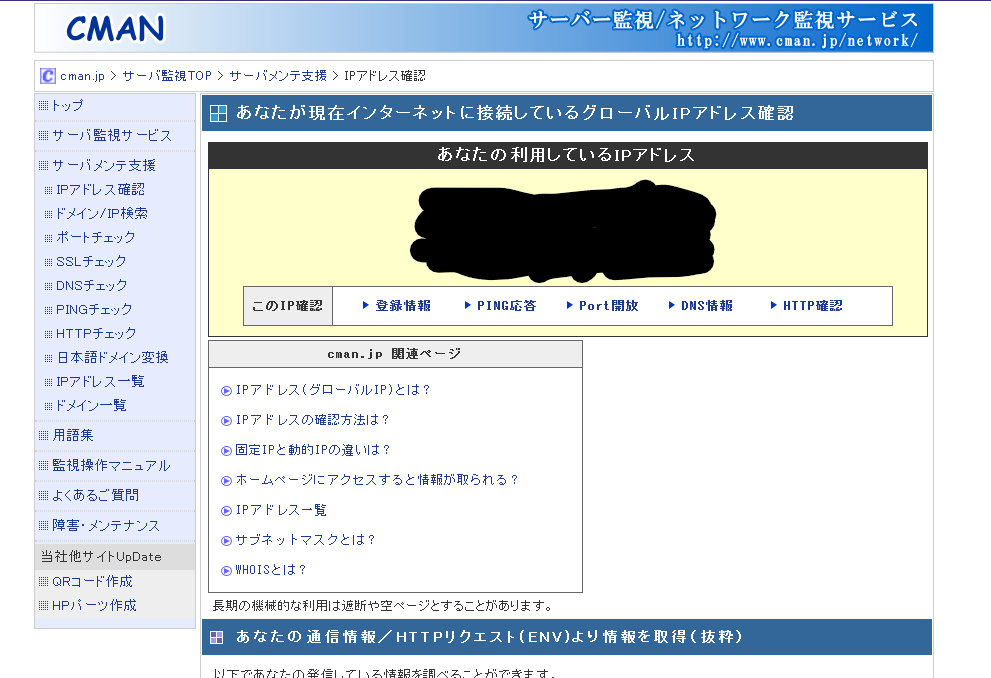The image size is (991, 678).
Task: Click arrow icon beside PING応答
Action: (x=468, y=305)
